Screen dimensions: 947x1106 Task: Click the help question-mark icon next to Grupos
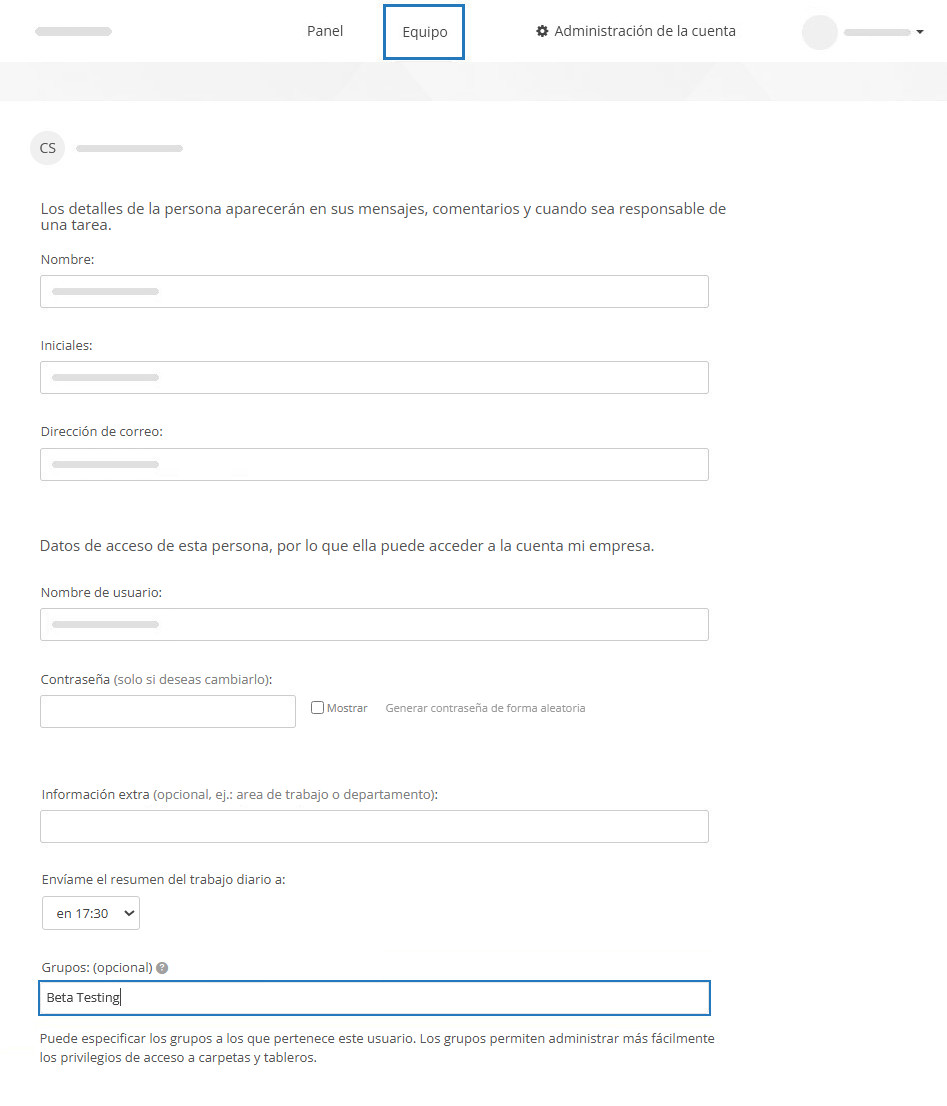[x=162, y=967]
